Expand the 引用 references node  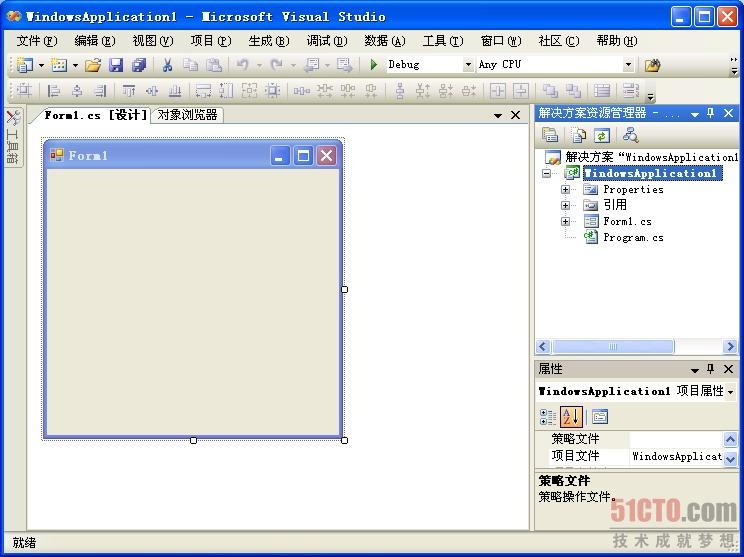(x=565, y=205)
